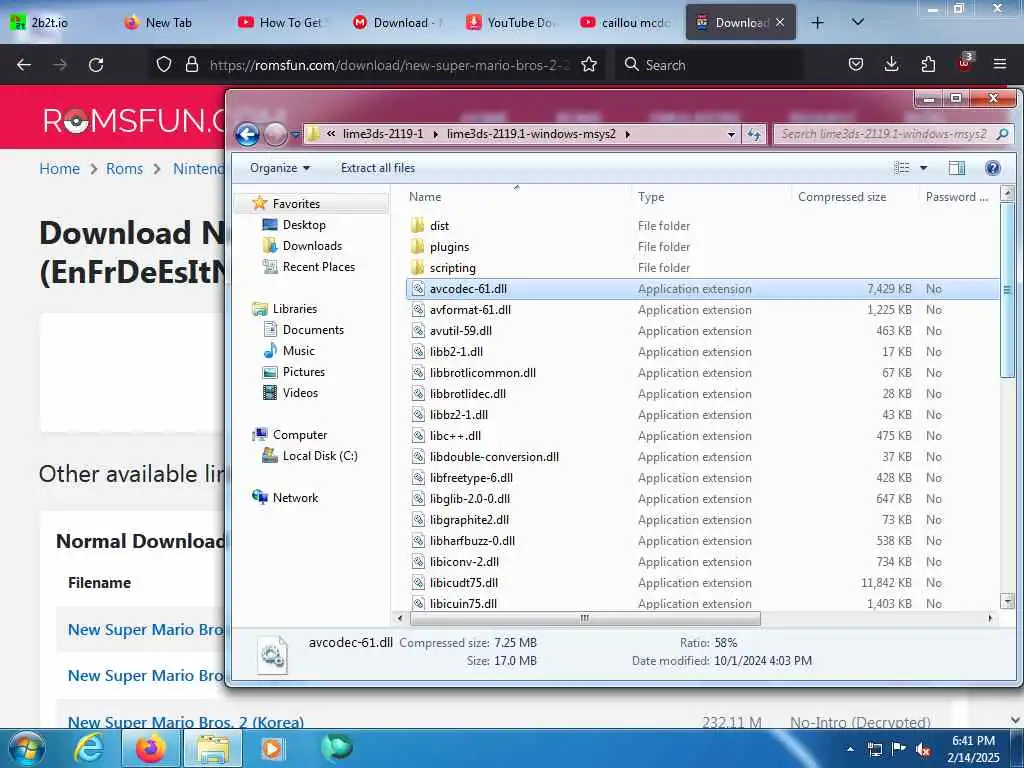Click the Explorer back arrow button
Screen dimensions: 1024x768
click(x=248, y=135)
